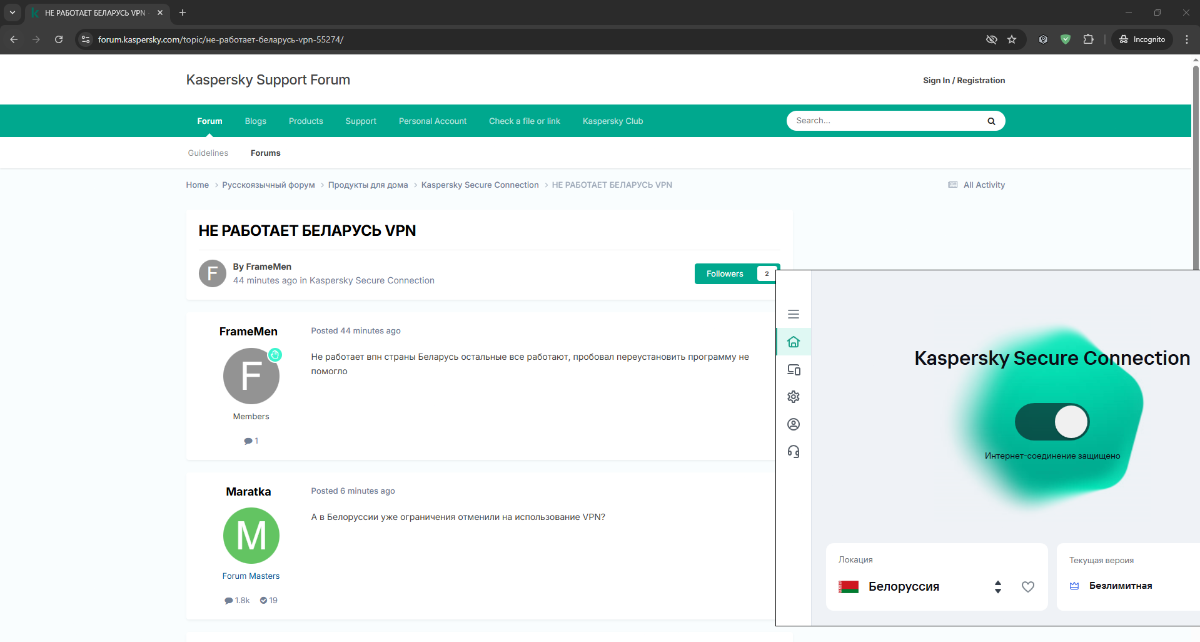Open Maratka username in second post
Image resolution: width=1200 pixels, height=642 pixels.
pyautogui.click(x=249, y=491)
